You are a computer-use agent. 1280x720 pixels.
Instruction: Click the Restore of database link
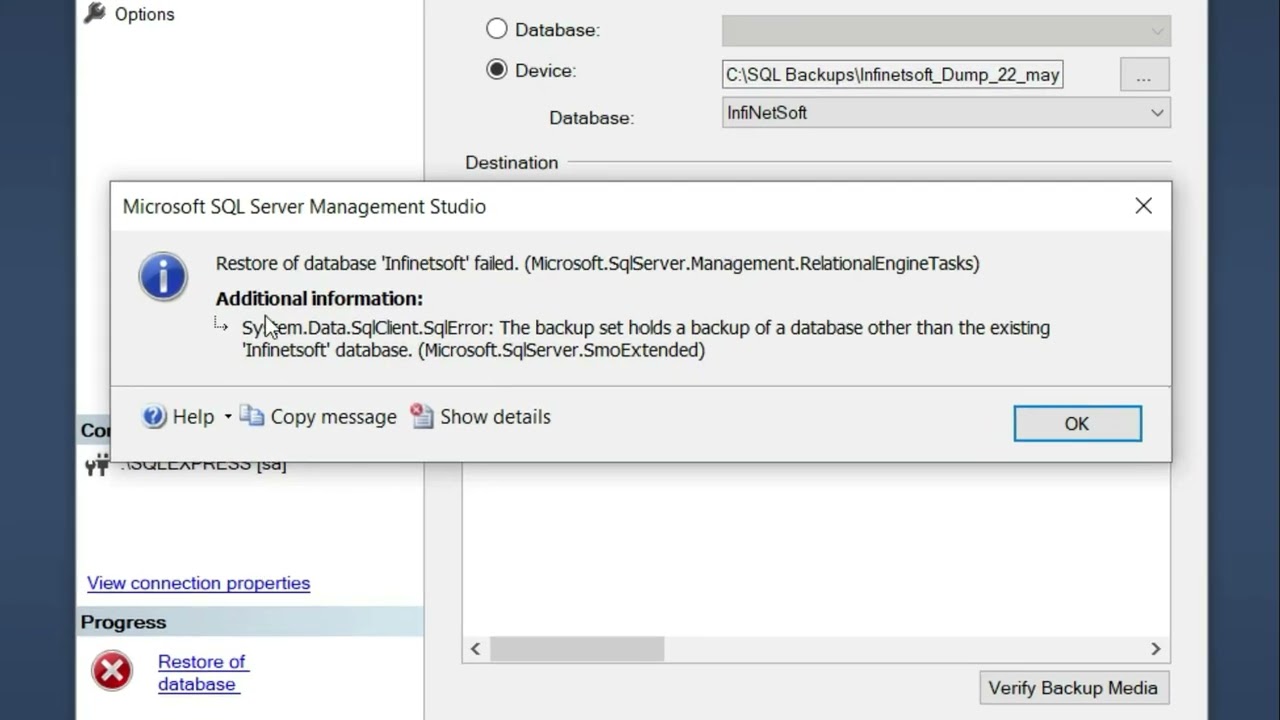point(201,673)
